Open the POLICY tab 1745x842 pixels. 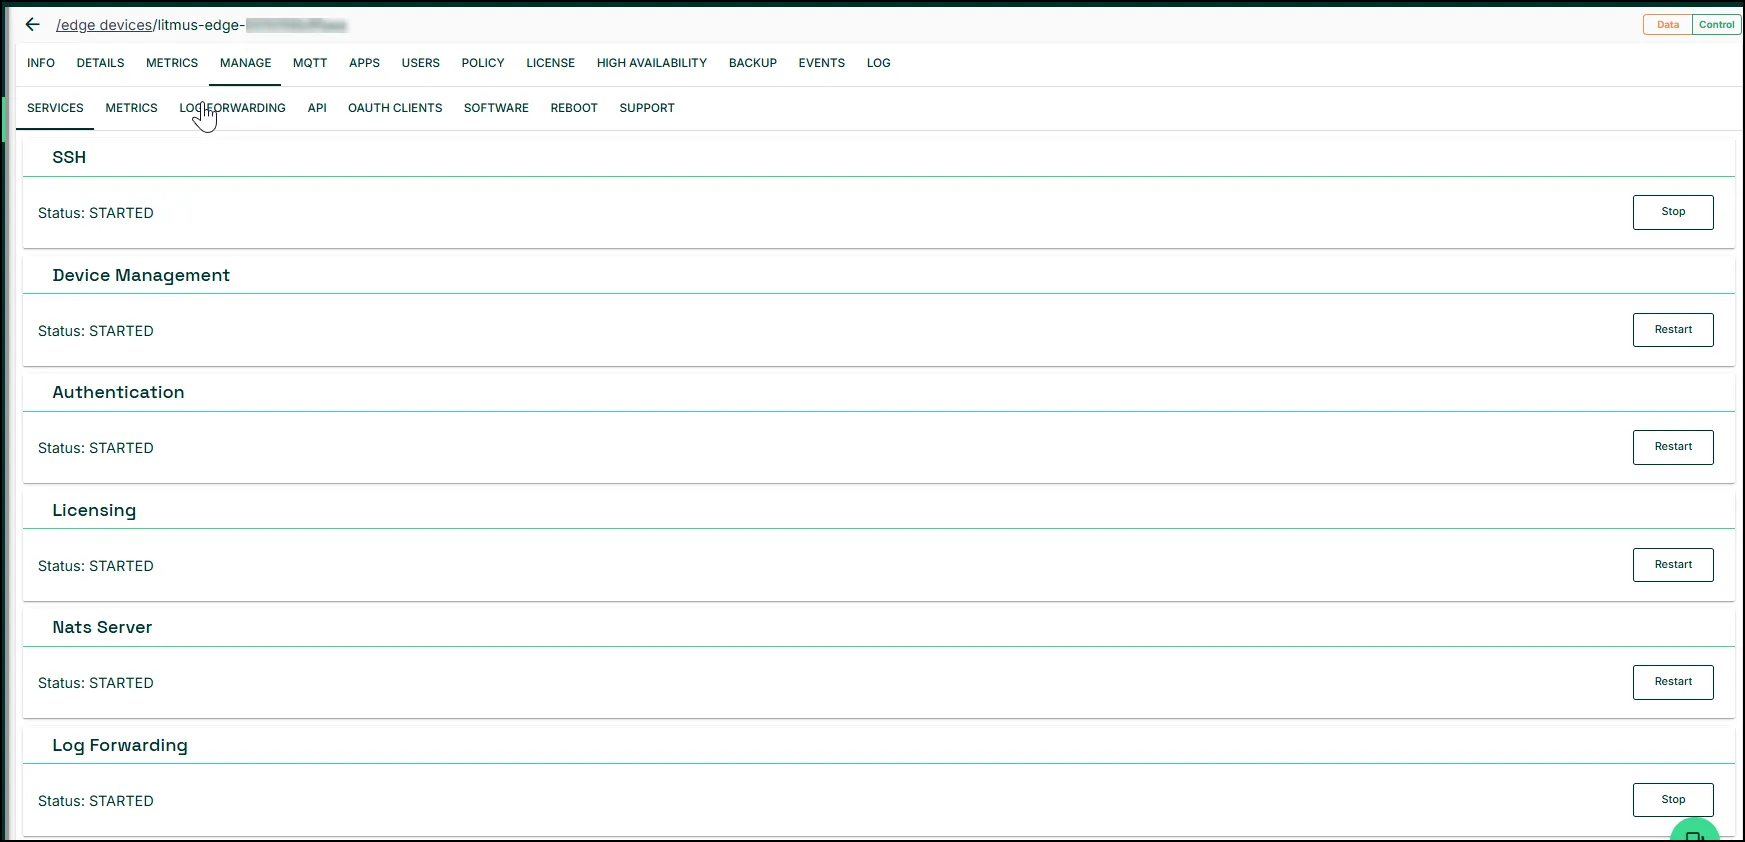coord(483,63)
